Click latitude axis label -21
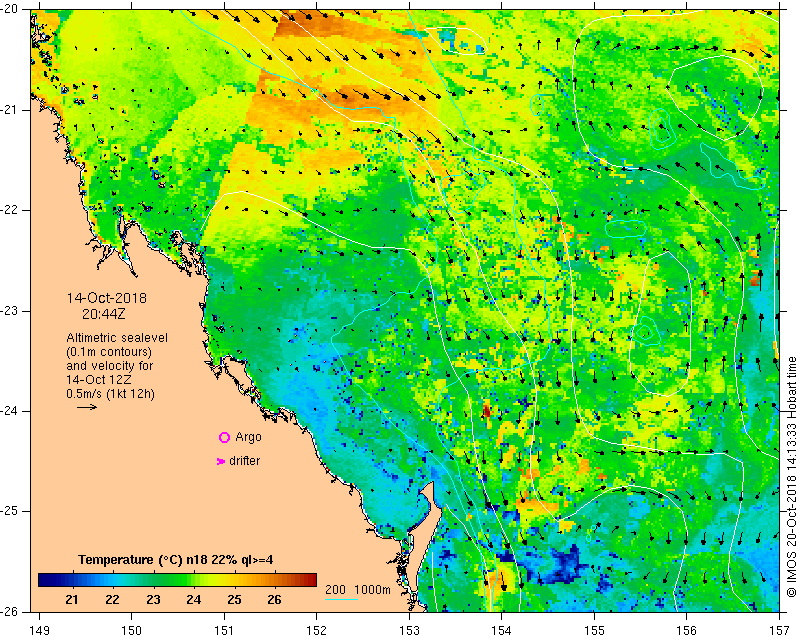The width and height of the screenshot is (800, 640). 11,110
